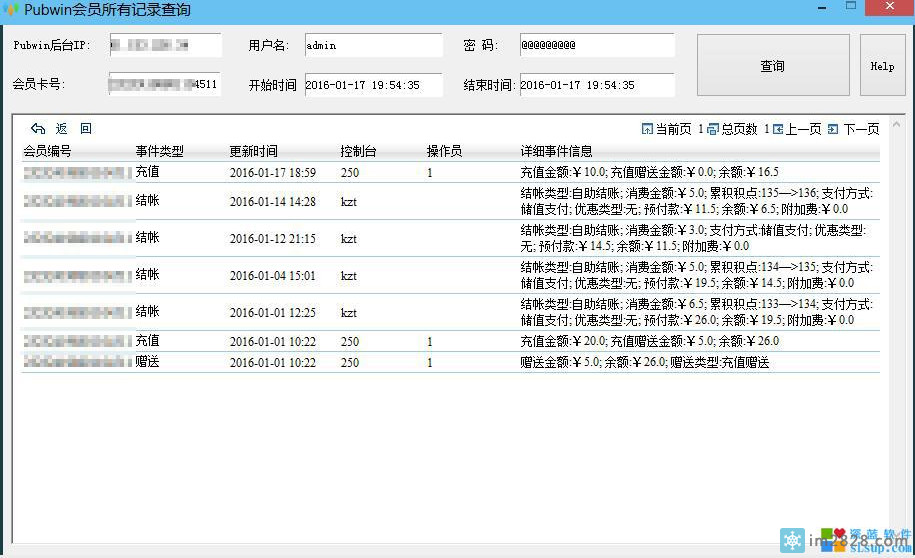Focus the Pubwin后台IP input field
The height and width of the screenshot is (558, 915).
(164, 46)
